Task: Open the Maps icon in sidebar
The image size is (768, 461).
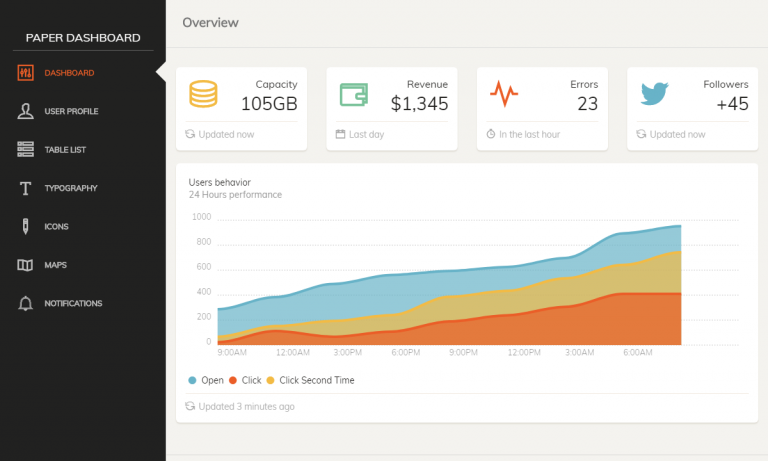Action: pos(25,265)
